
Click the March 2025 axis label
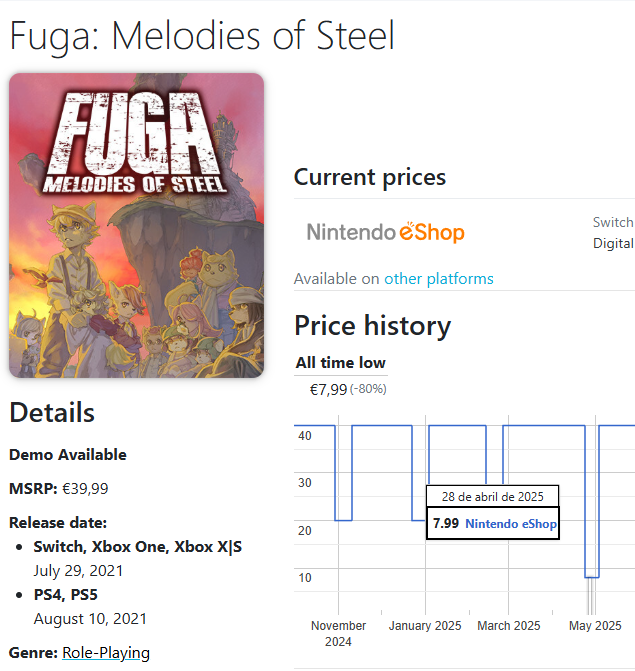click(x=509, y=626)
